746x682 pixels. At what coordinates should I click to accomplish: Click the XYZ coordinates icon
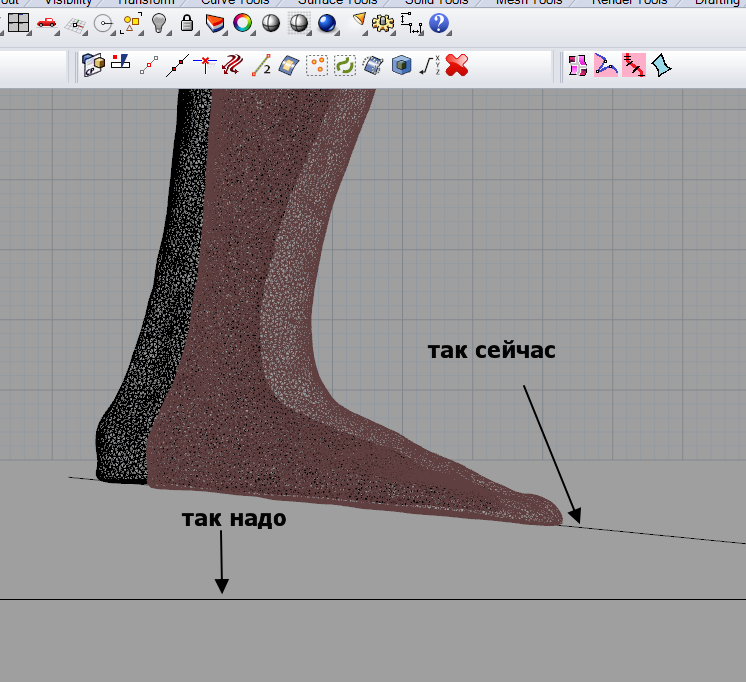coord(430,66)
